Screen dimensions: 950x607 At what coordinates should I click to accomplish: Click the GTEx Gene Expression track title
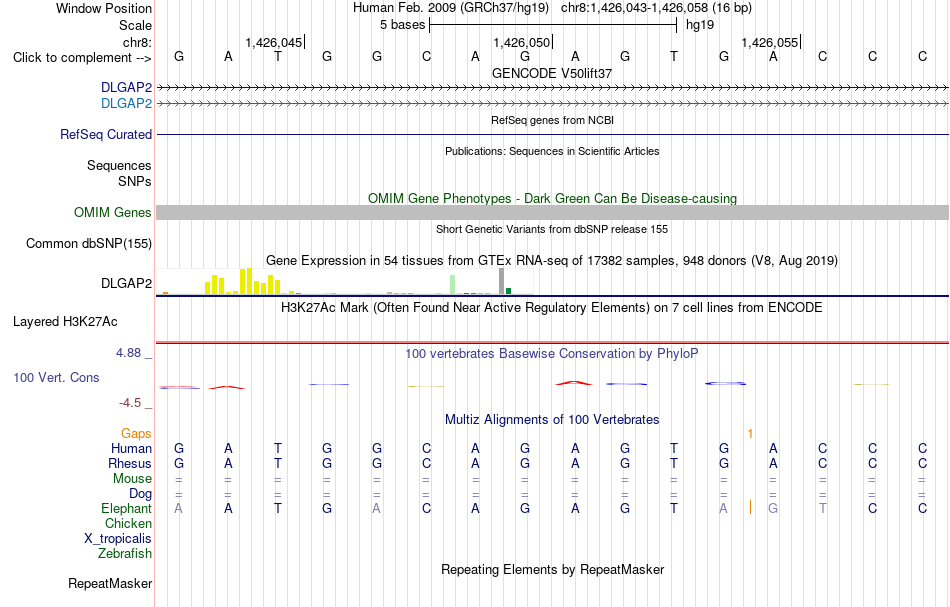[x=552, y=260]
